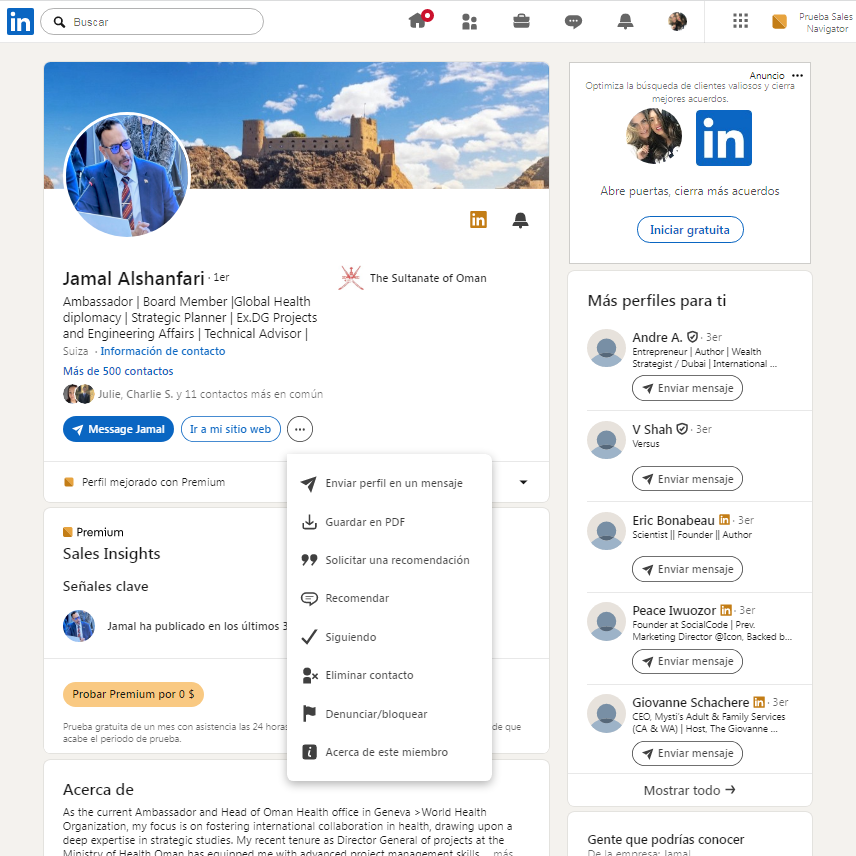This screenshot has height=856, width=856.
Task: Select Eliminar contacto
Action: (x=389, y=675)
